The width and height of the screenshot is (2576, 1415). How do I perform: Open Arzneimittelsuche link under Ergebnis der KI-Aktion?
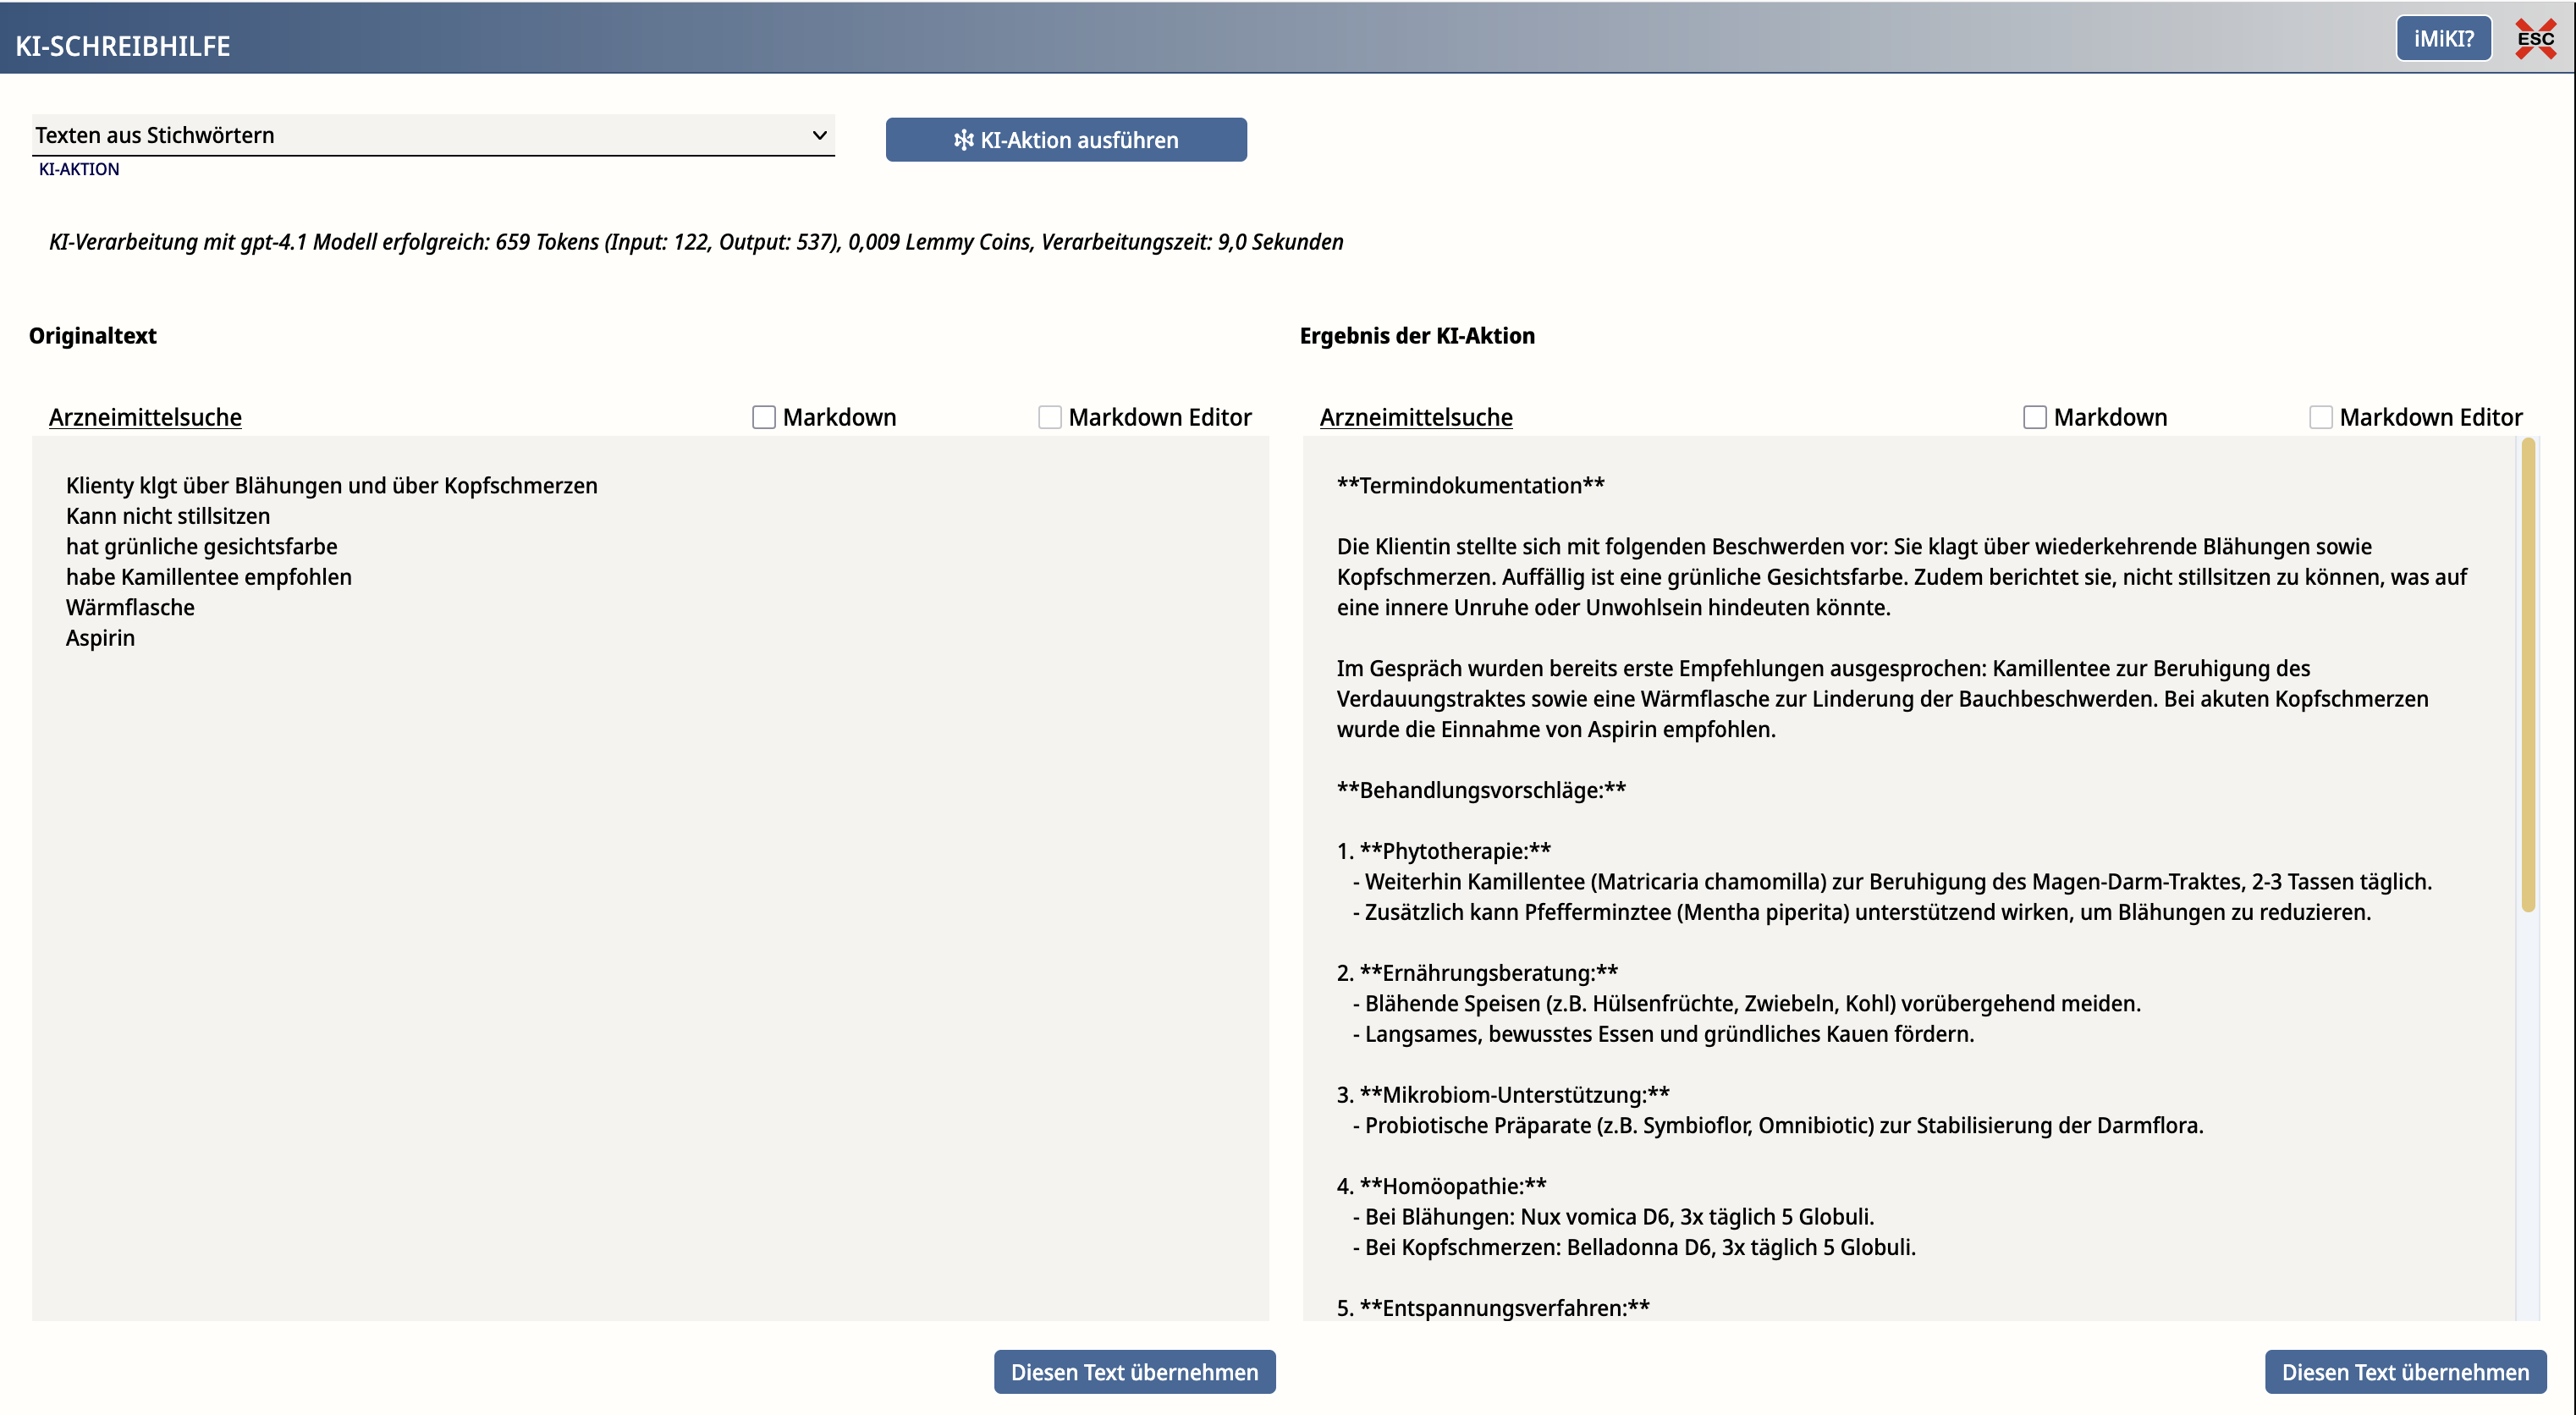click(1416, 417)
